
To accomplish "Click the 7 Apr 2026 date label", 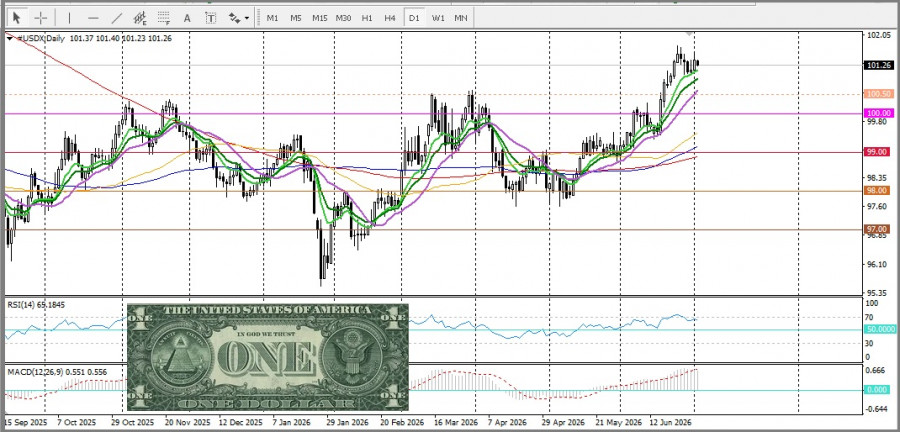I will tap(507, 421).
